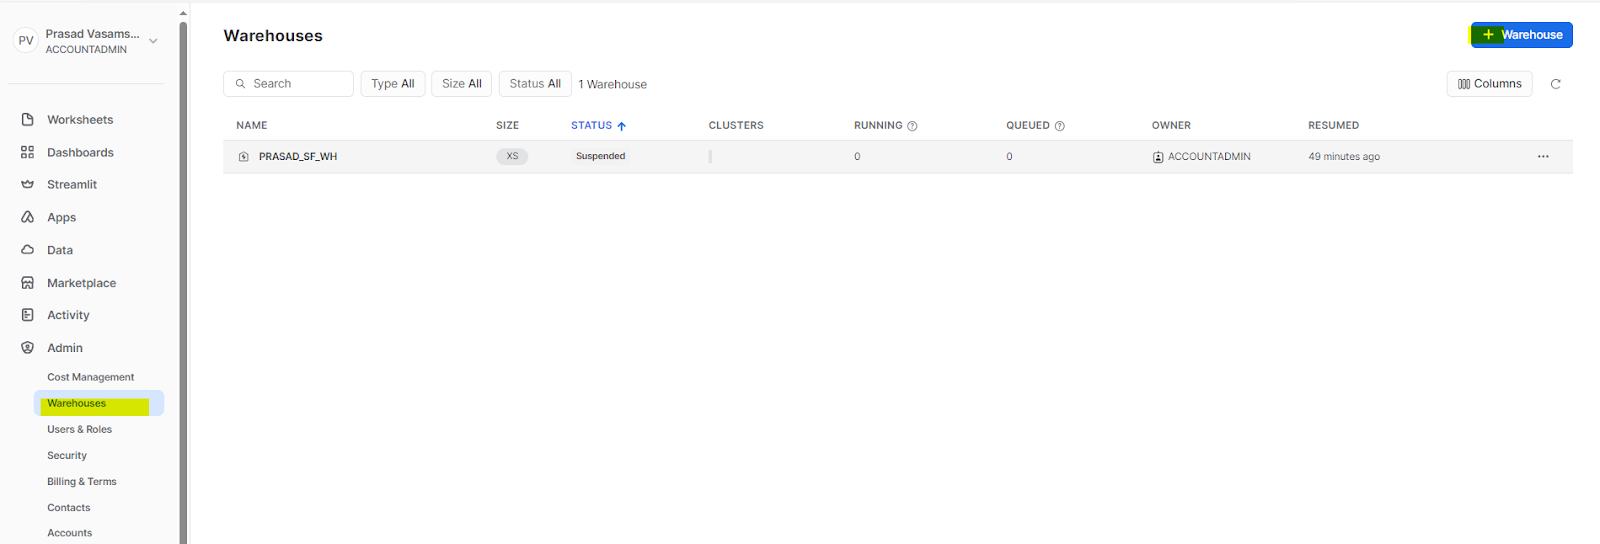Click the owner role icon
Screen dimensions: 1600x544
pyautogui.click(x=1158, y=157)
